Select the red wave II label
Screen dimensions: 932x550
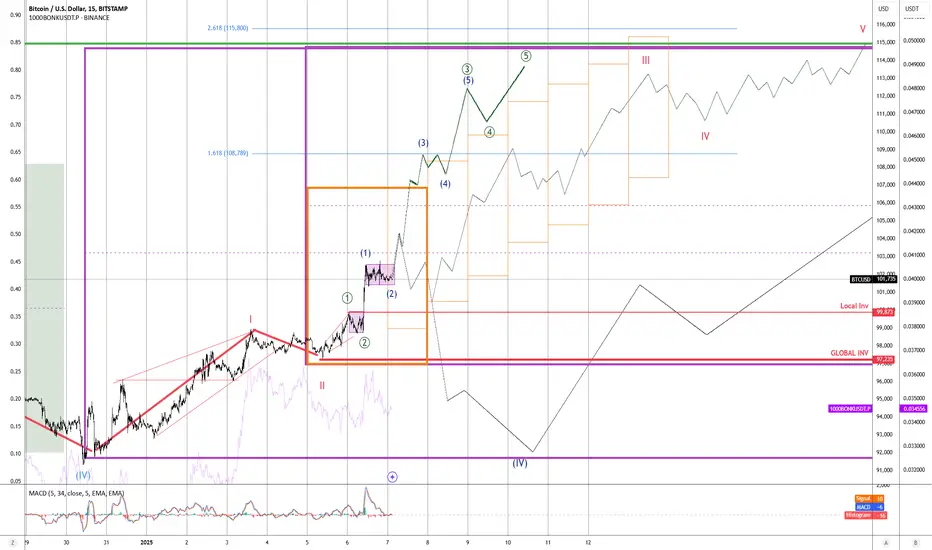click(x=322, y=385)
